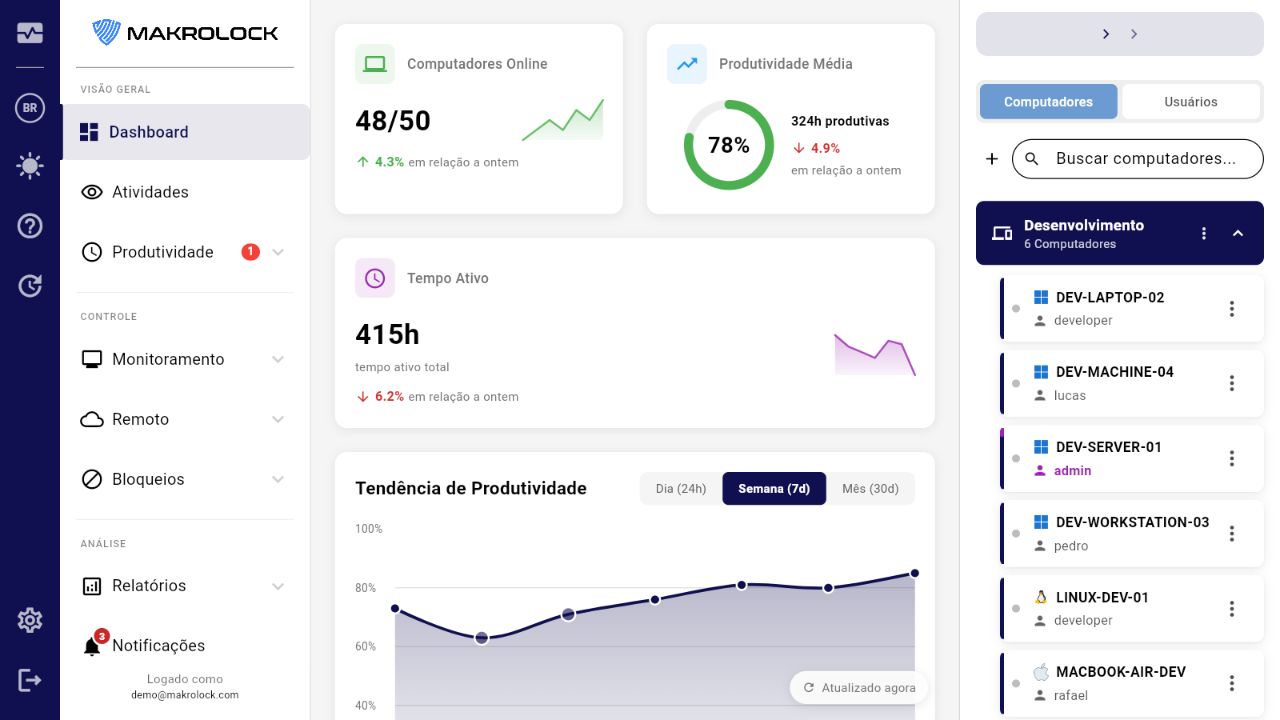This screenshot has height=720, width=1280.
Task: Click the search magnifier icon
Action: coord(1034,159)
